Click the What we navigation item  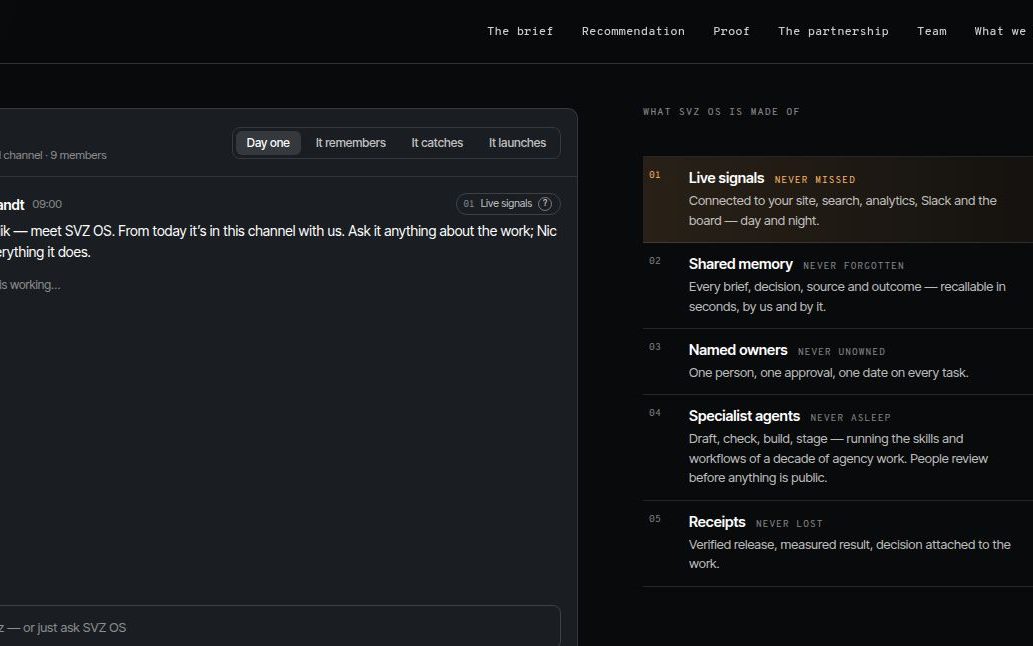1000,31
